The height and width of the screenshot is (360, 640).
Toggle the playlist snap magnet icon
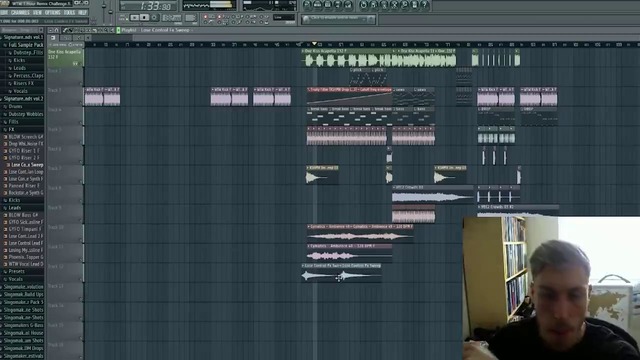point(57,30)
